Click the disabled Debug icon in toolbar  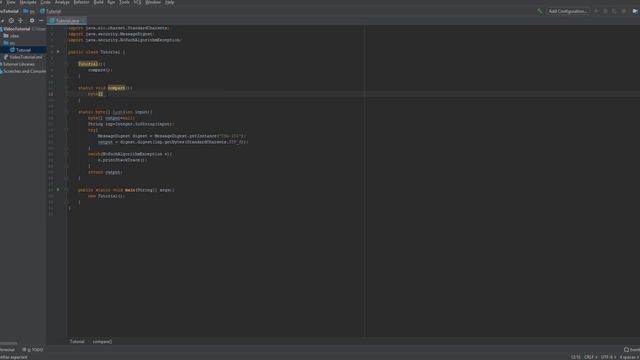pos(605,11)
